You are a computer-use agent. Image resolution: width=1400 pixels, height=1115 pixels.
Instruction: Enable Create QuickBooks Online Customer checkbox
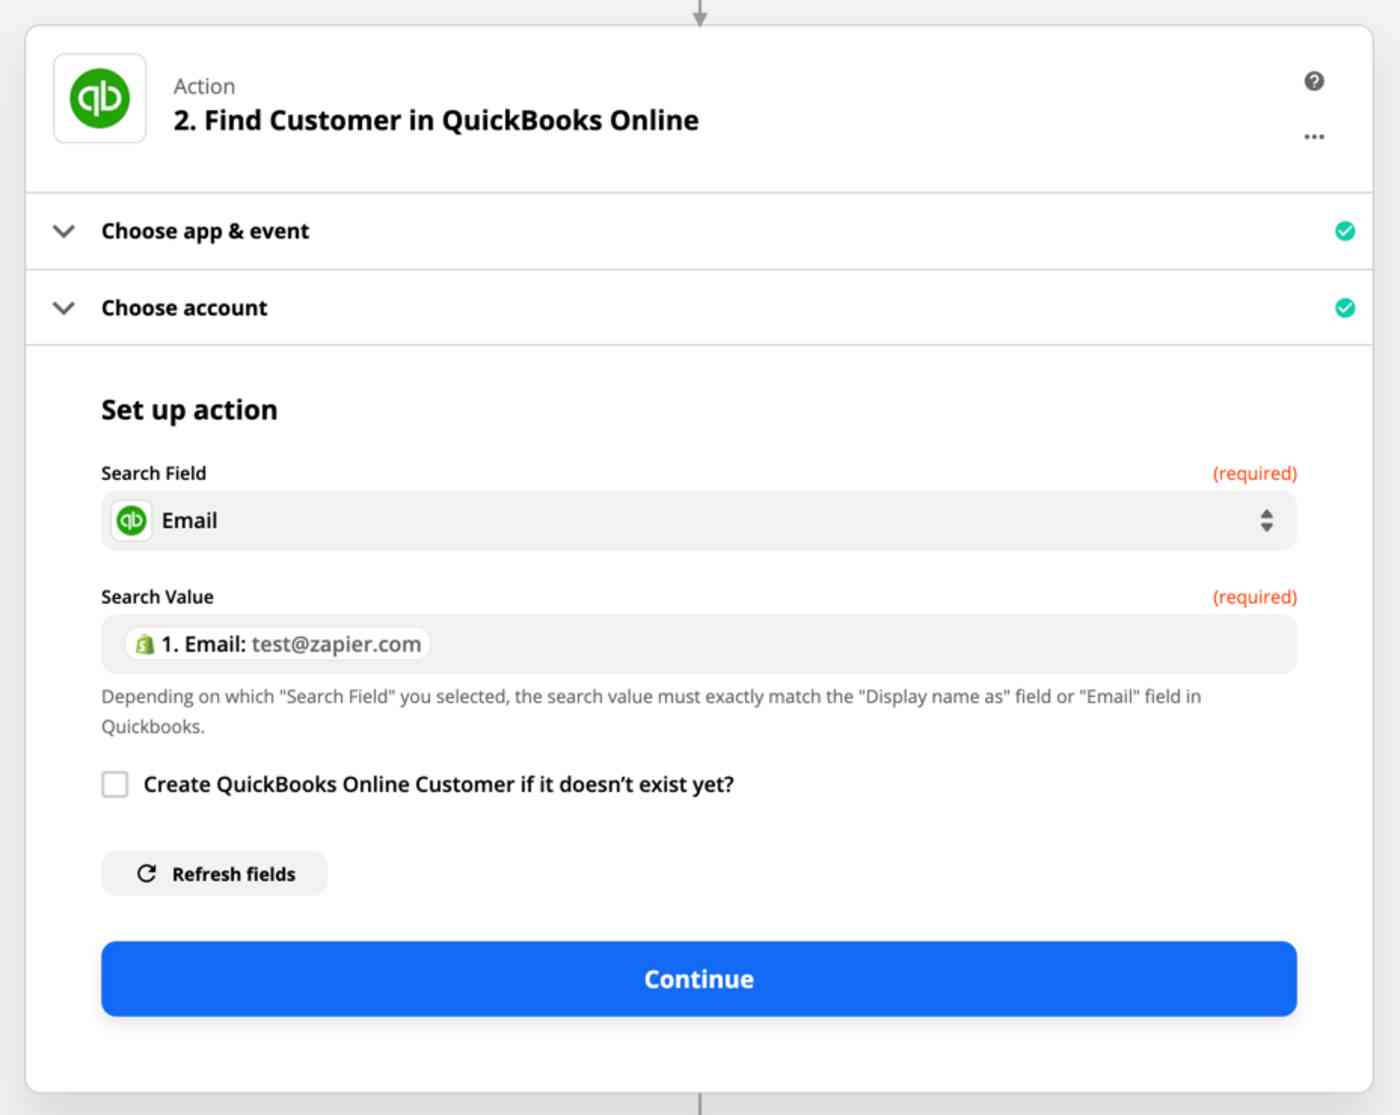115,784
